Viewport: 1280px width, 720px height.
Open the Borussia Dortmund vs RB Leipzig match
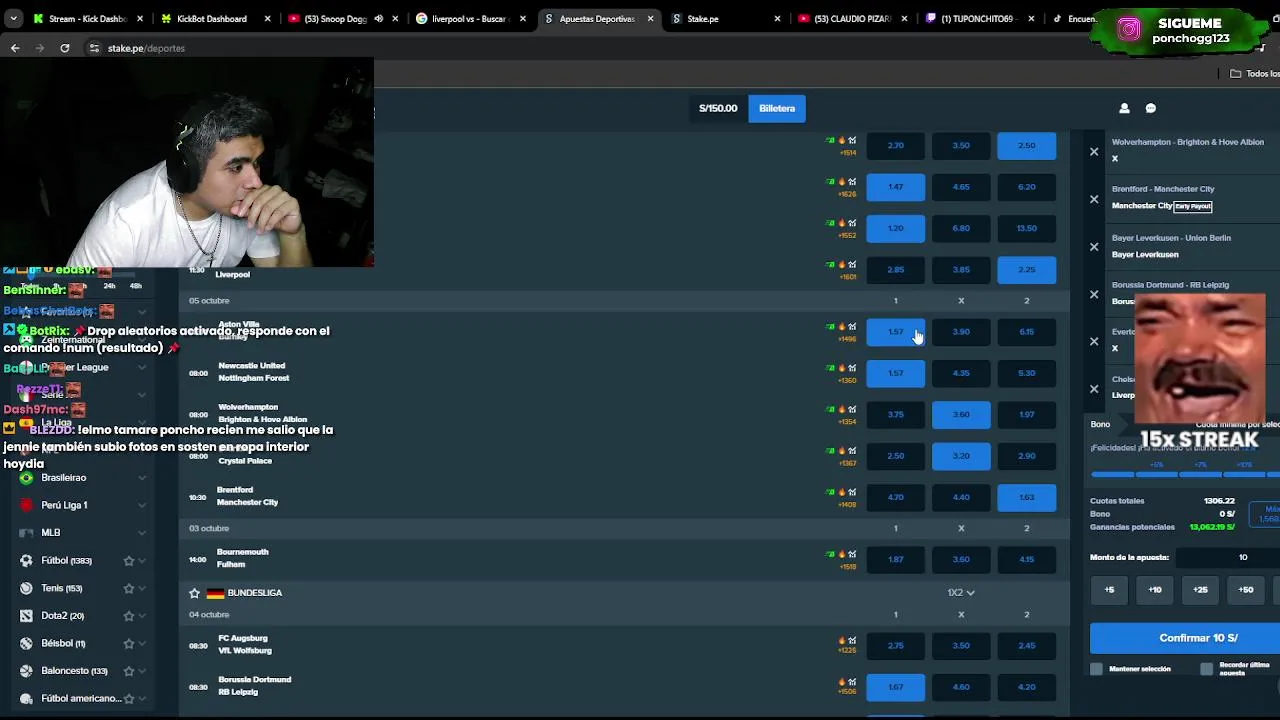254,686
